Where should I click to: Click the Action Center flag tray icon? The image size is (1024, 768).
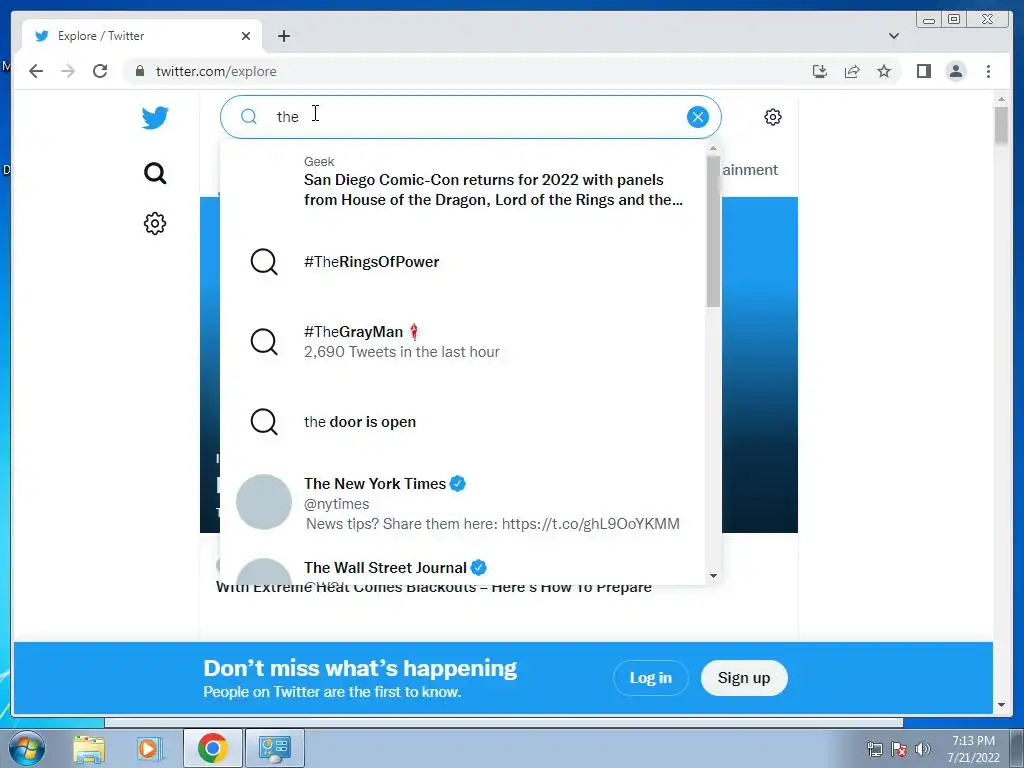[899, 749]
